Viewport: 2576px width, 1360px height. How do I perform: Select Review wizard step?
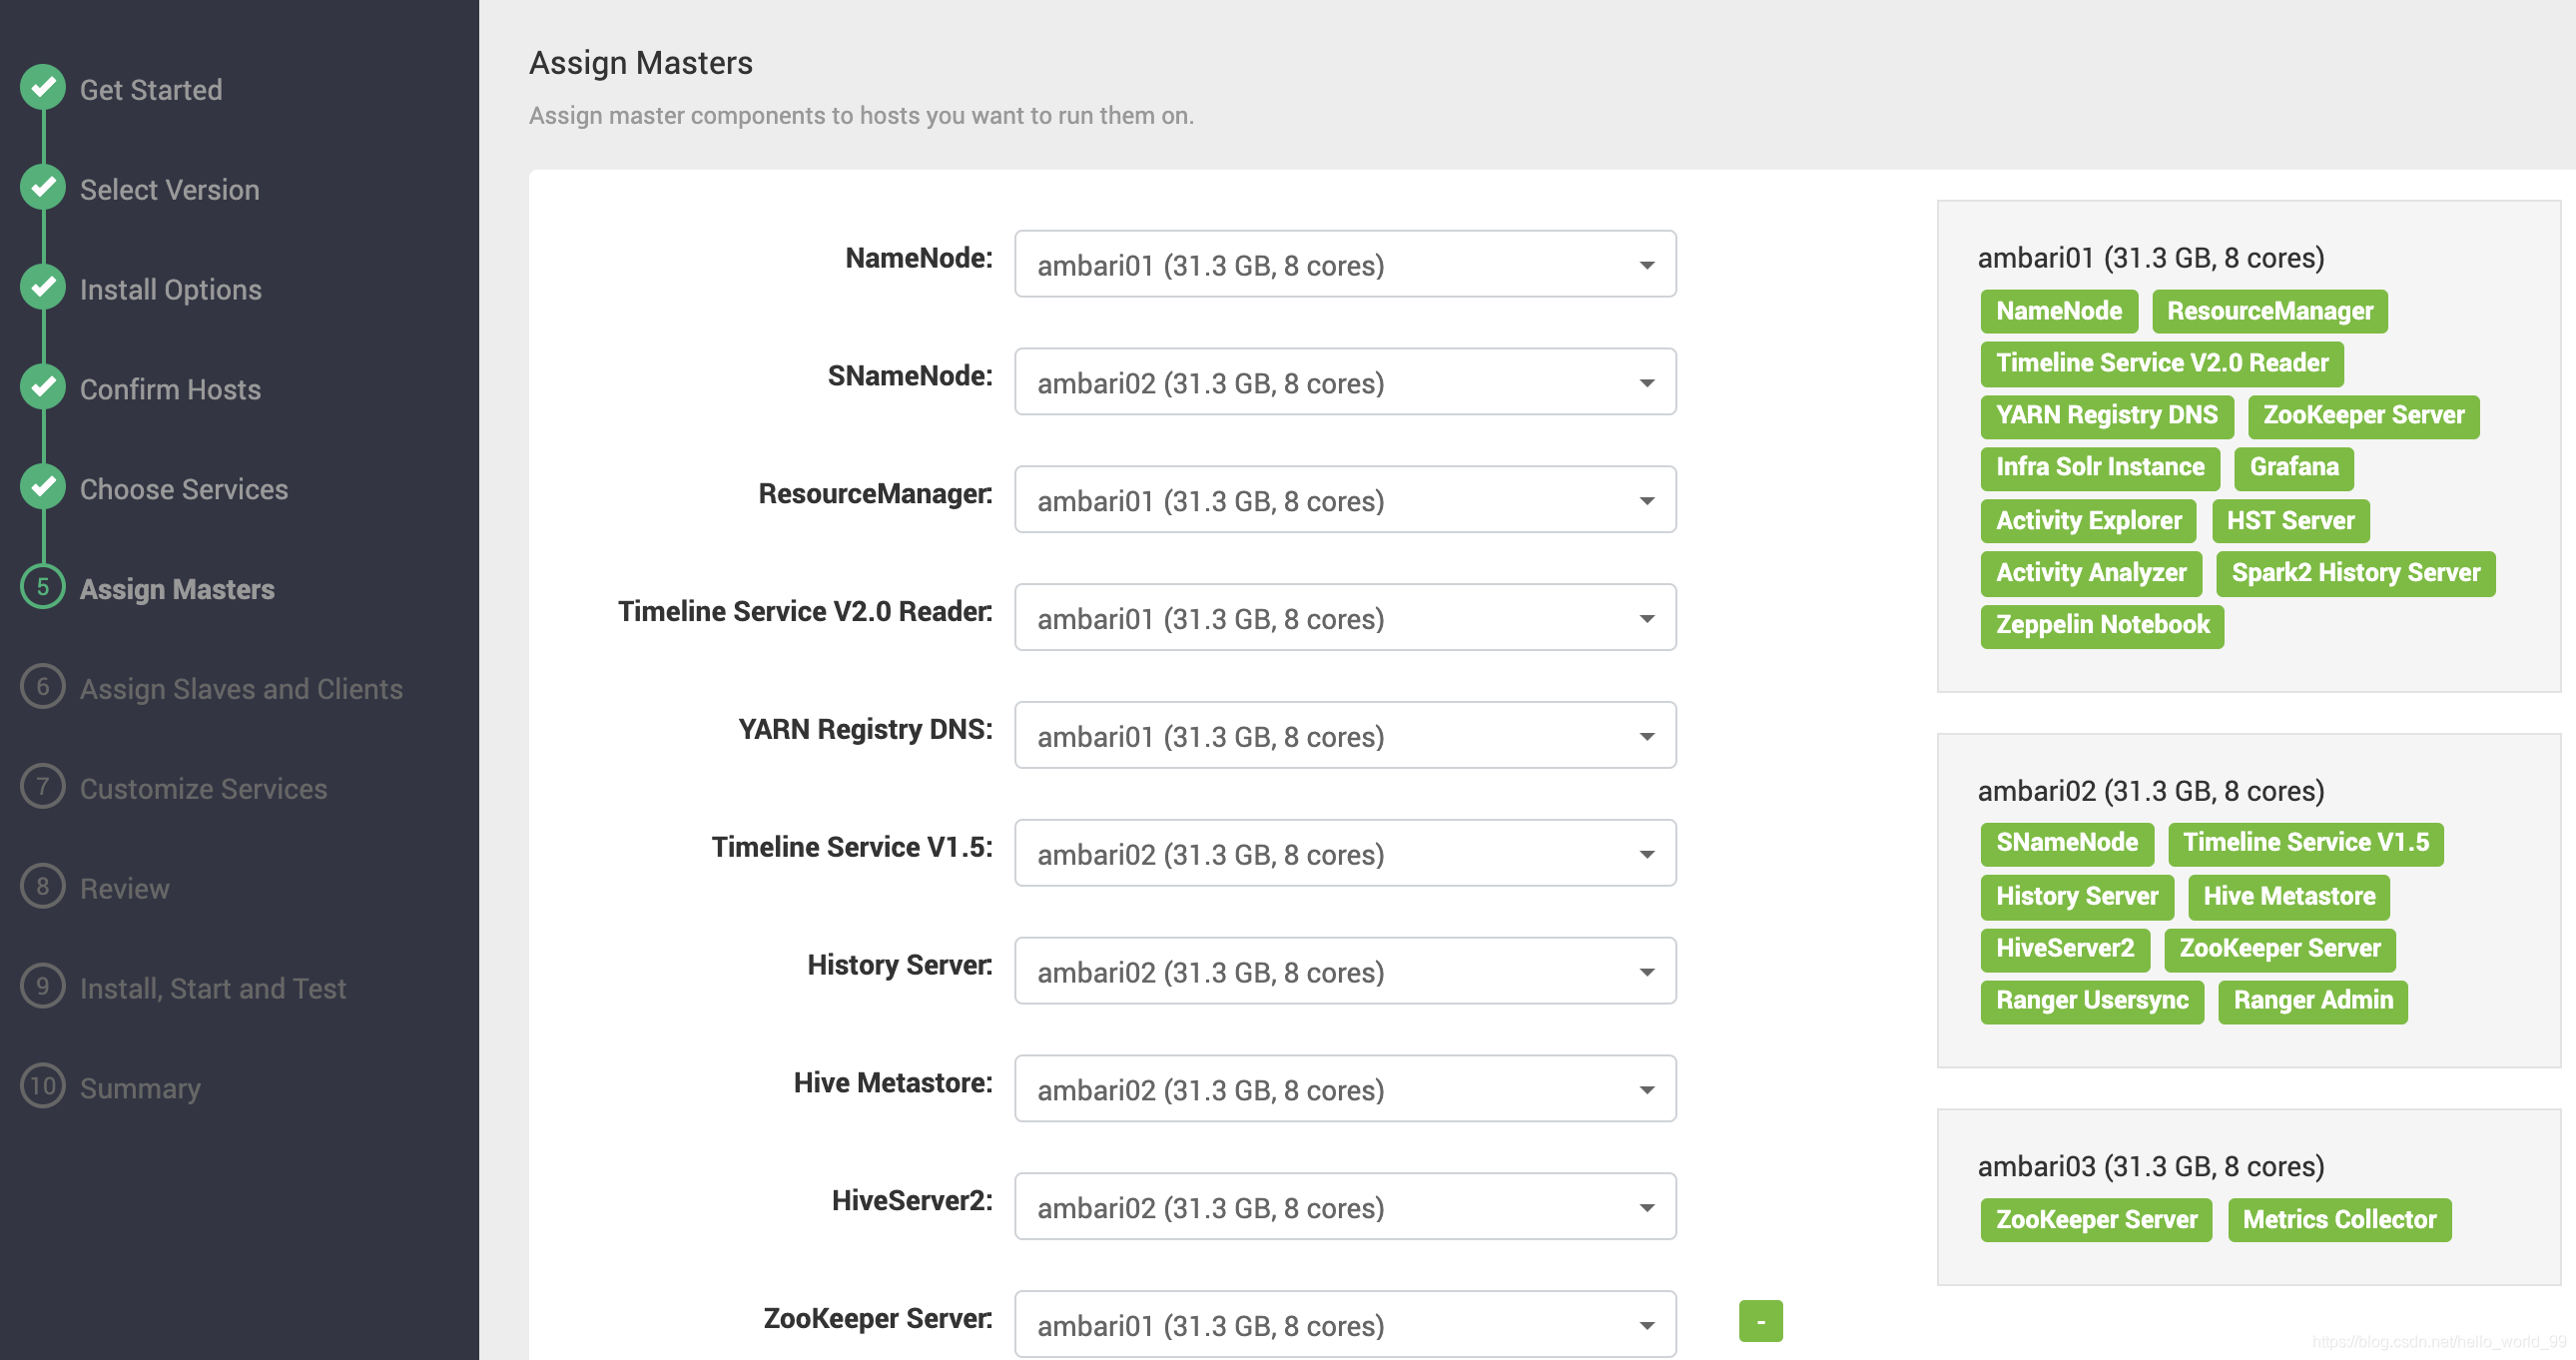[125, 890]
